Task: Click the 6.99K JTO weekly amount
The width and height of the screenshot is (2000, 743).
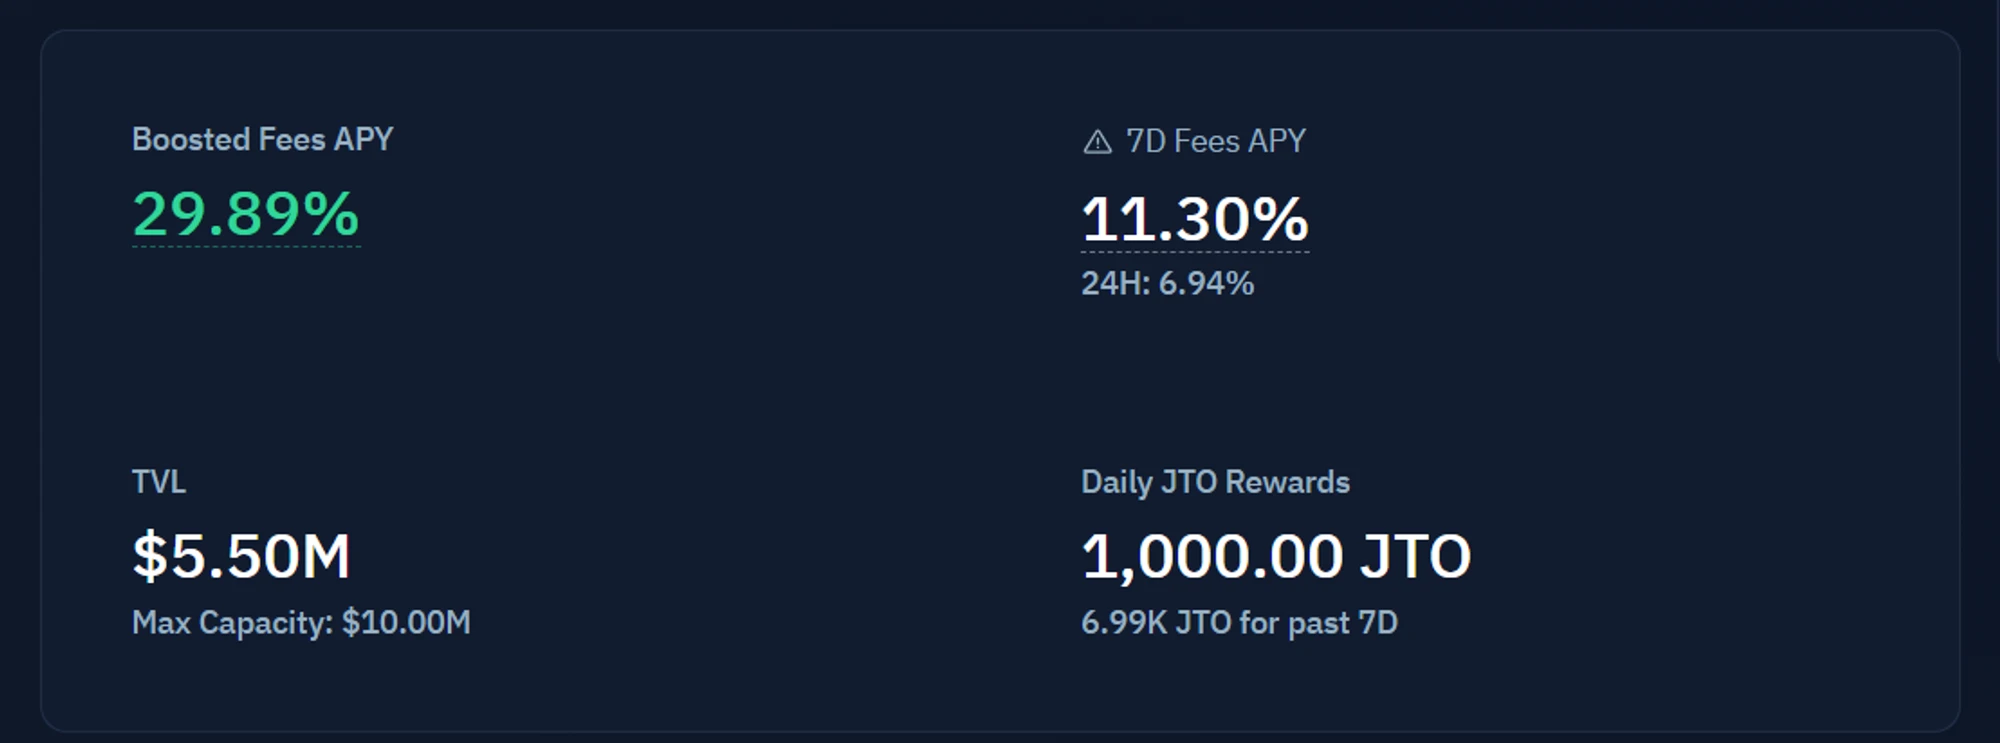Action: (x=1156, y=623)
